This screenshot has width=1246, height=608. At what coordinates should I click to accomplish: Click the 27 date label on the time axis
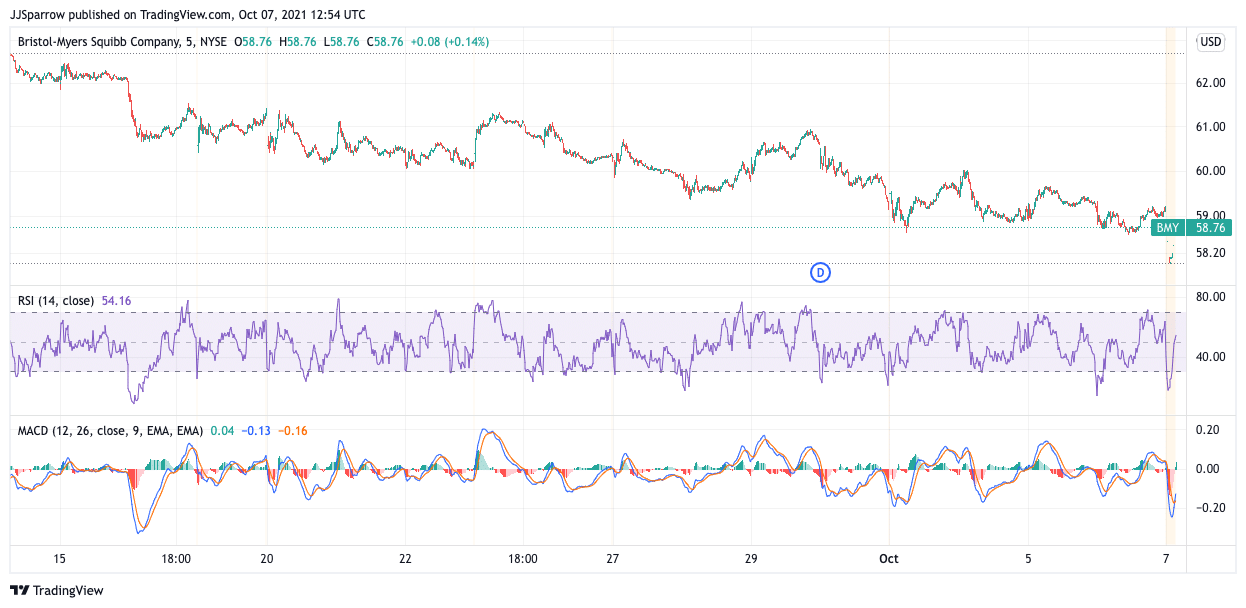[613, 559]
